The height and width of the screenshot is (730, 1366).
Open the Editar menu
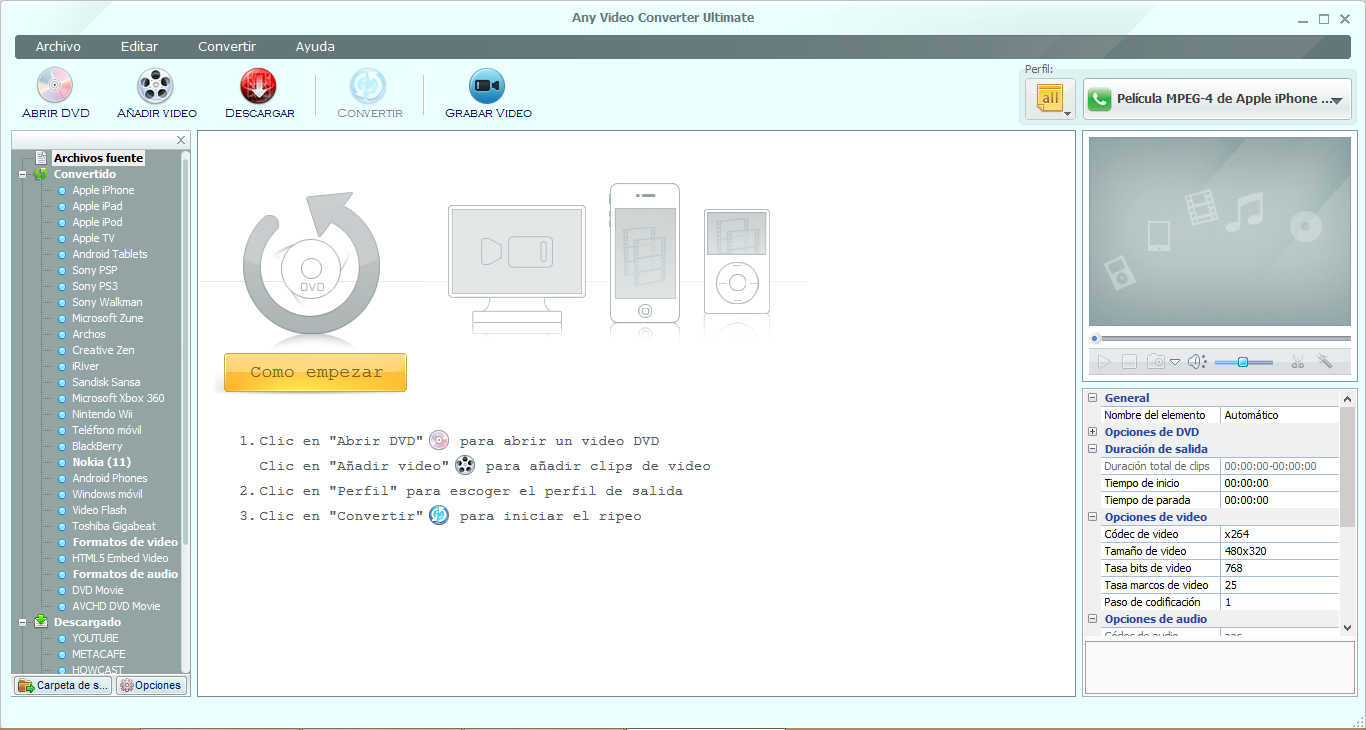click(x=139, y=47)
